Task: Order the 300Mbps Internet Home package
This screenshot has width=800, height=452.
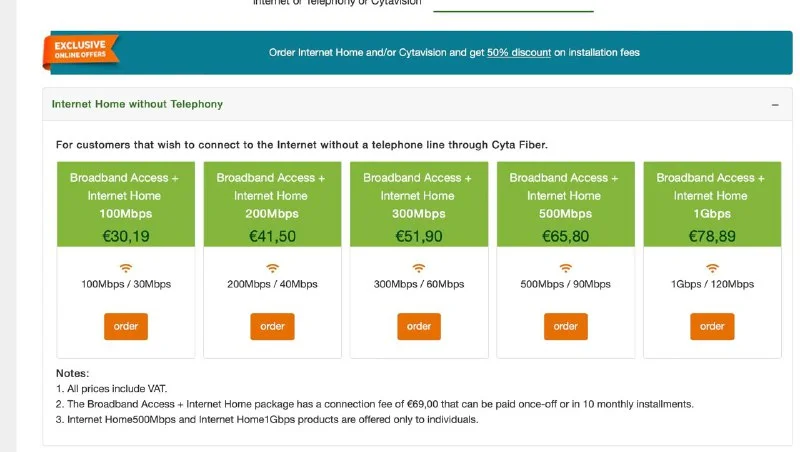Action: [x=419, y=326]
